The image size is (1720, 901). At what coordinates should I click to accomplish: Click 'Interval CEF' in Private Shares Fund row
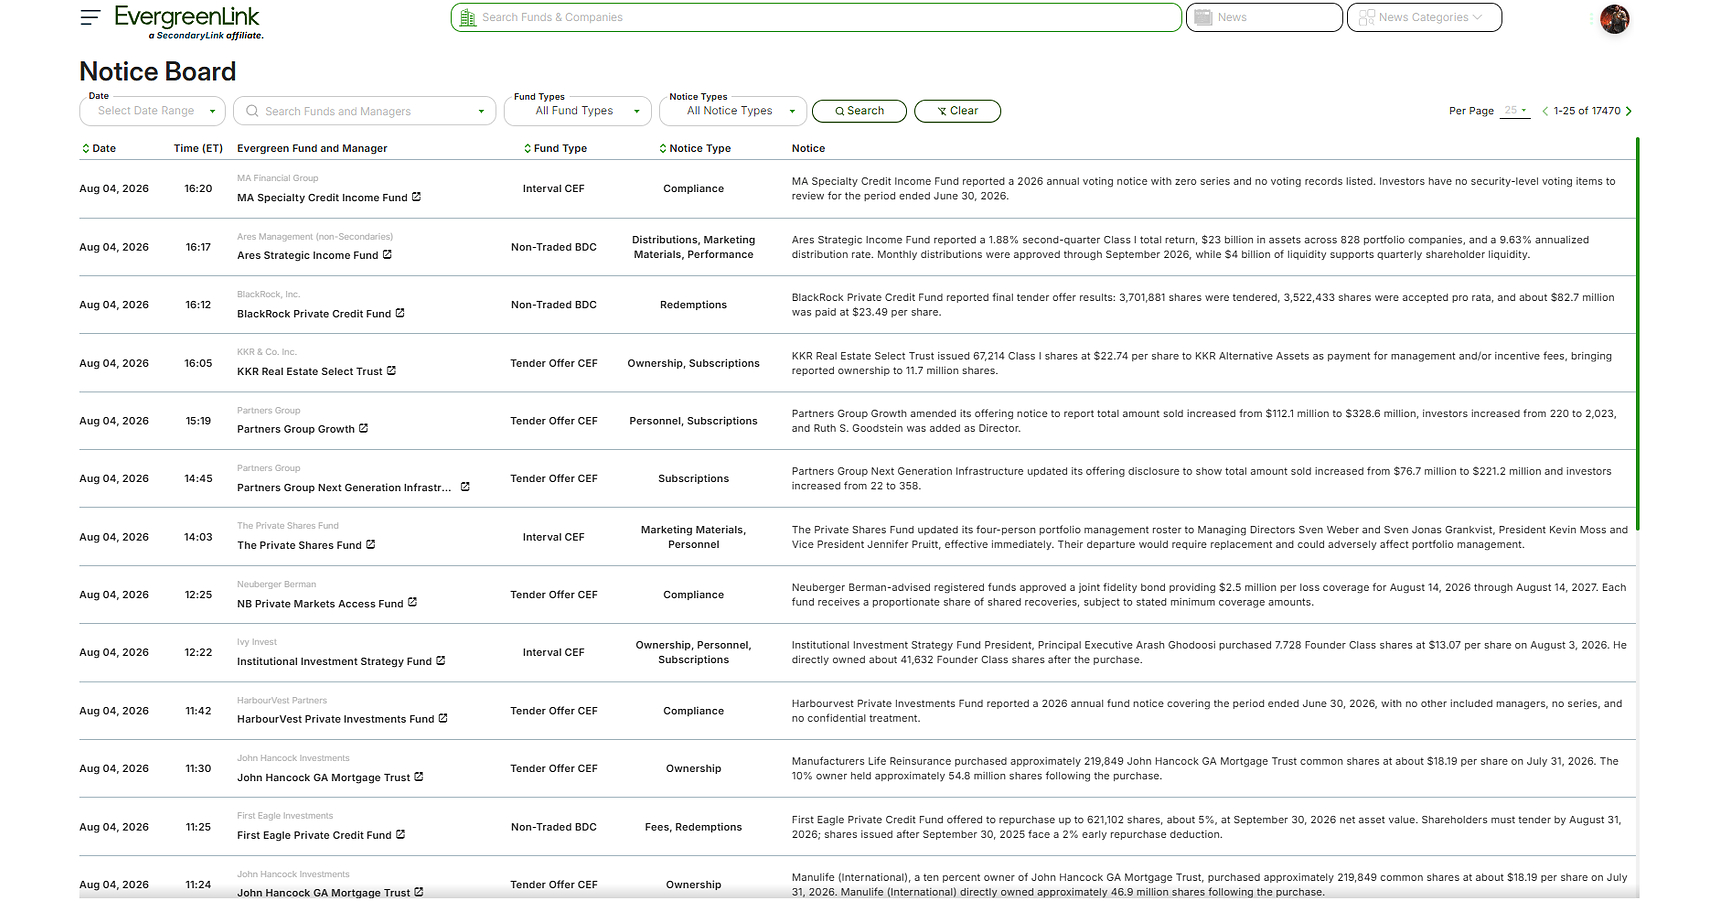click(x=554, y=537)
